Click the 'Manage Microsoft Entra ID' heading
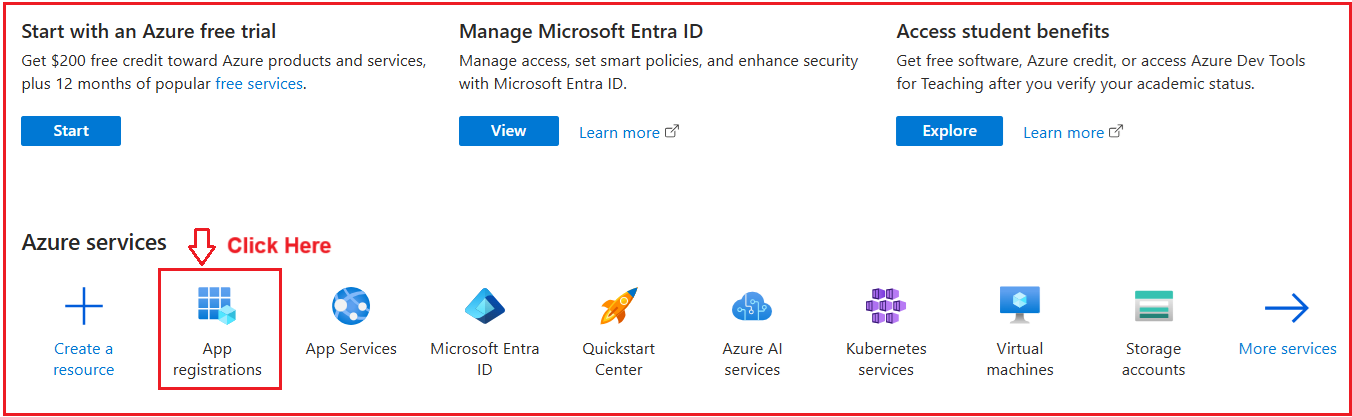 coord(581,32)
